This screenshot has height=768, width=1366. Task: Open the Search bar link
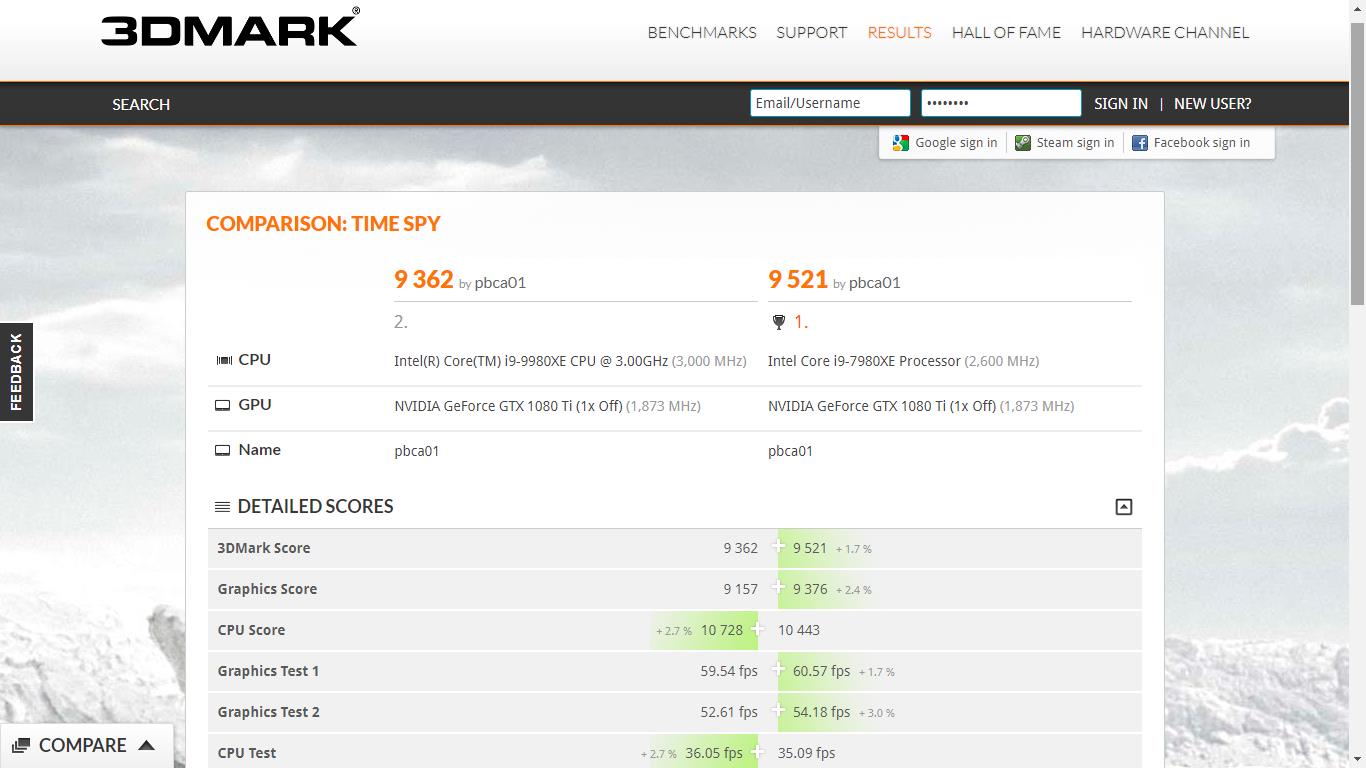coord(141,104)
